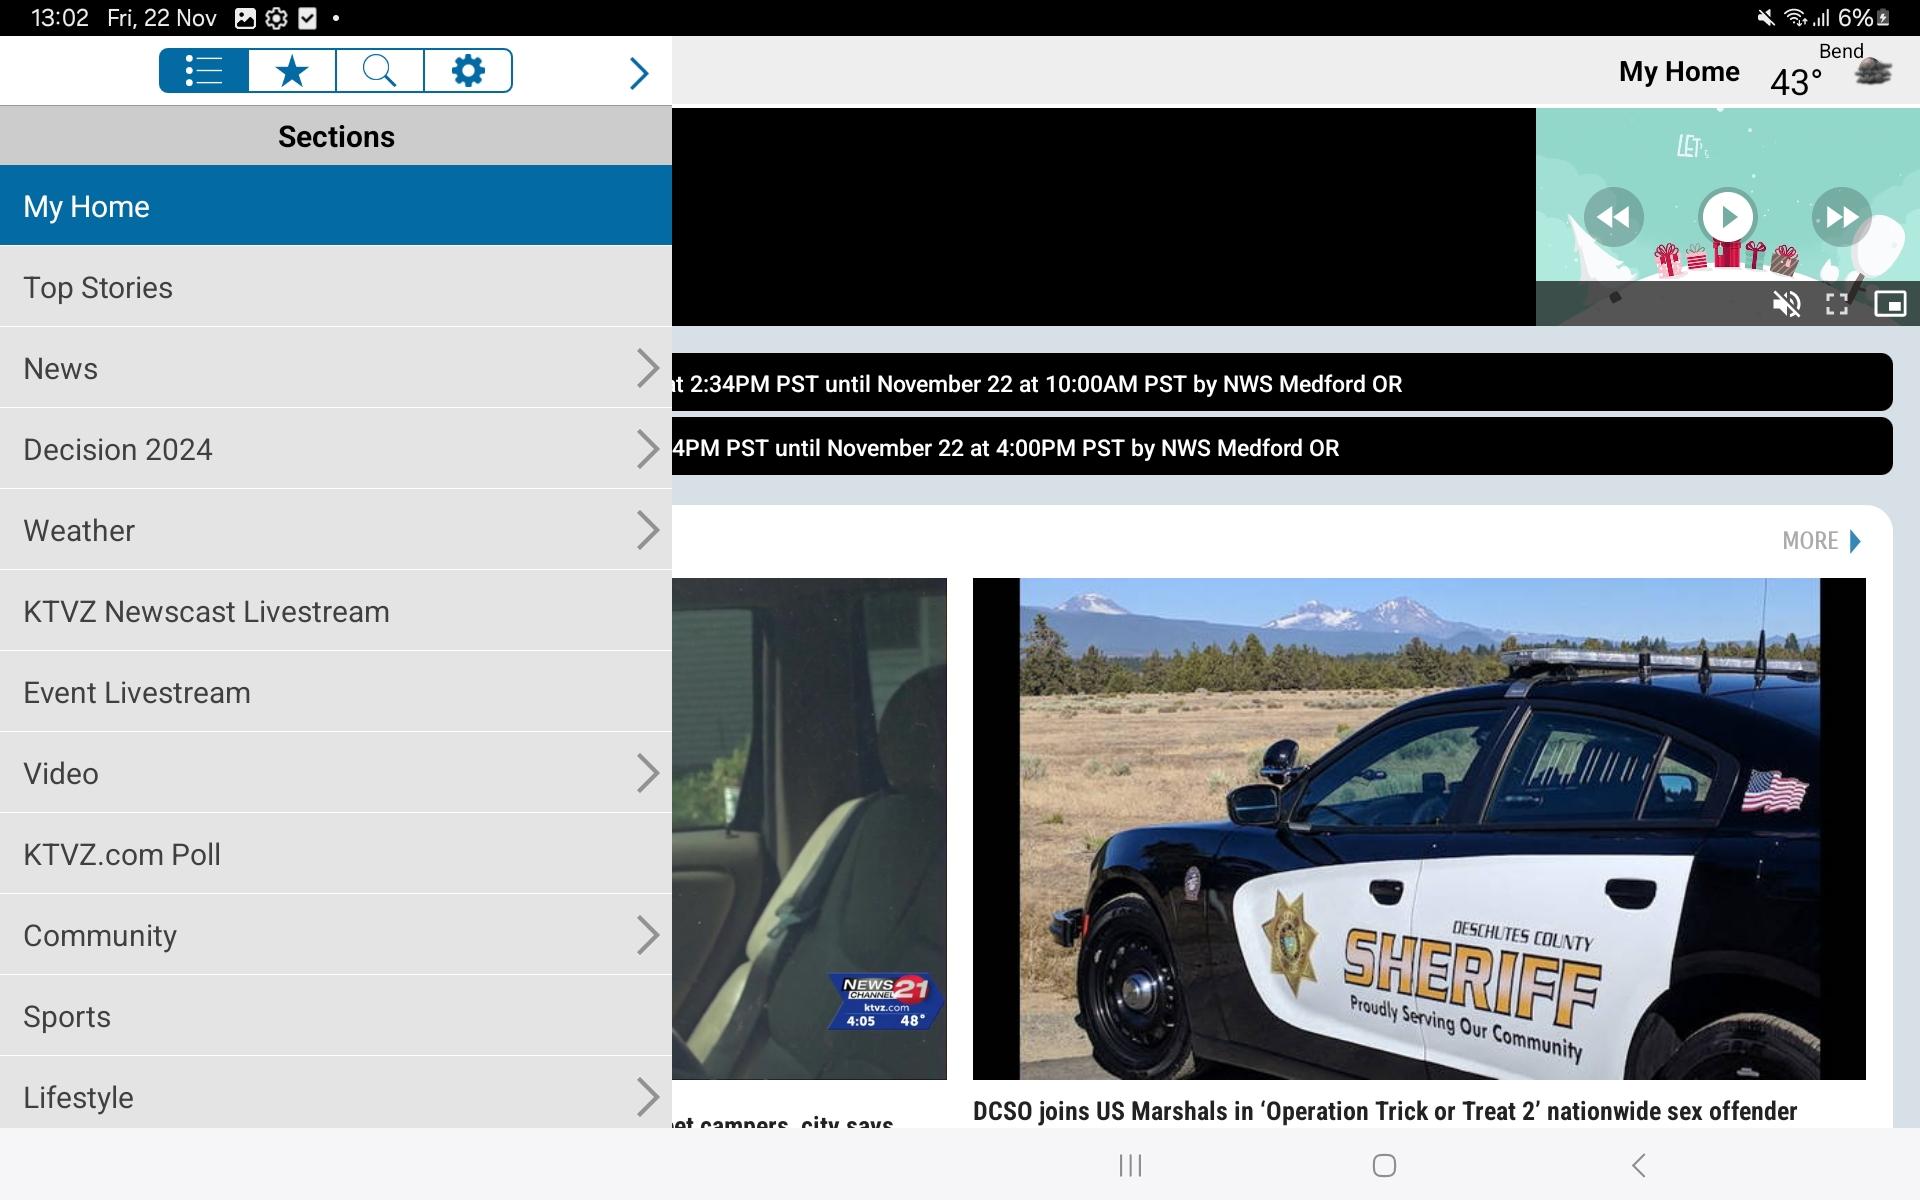Tap the My Home header title
1920x1200 pixels.
pyautogui.click(x=1679, y=72)
